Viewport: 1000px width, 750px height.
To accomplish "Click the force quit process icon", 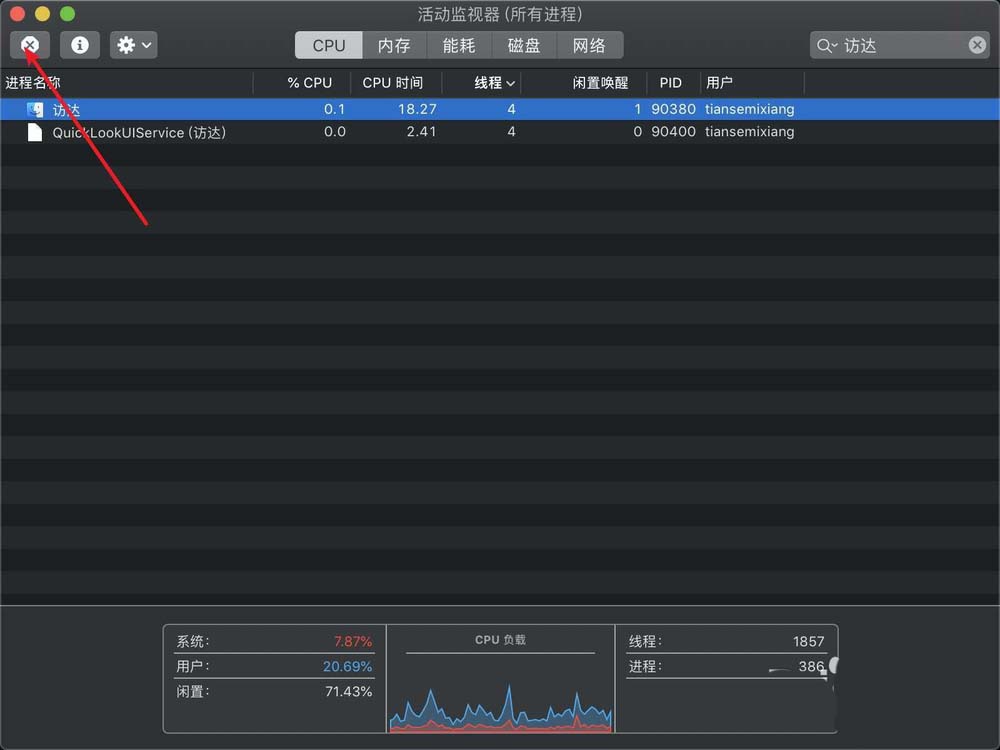I will point(30,45).
